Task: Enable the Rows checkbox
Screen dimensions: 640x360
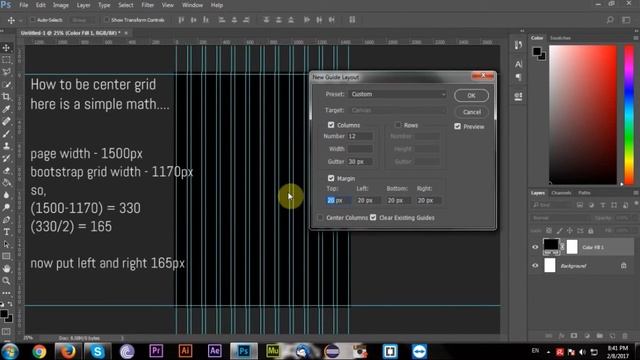Action: click(398, 125)
